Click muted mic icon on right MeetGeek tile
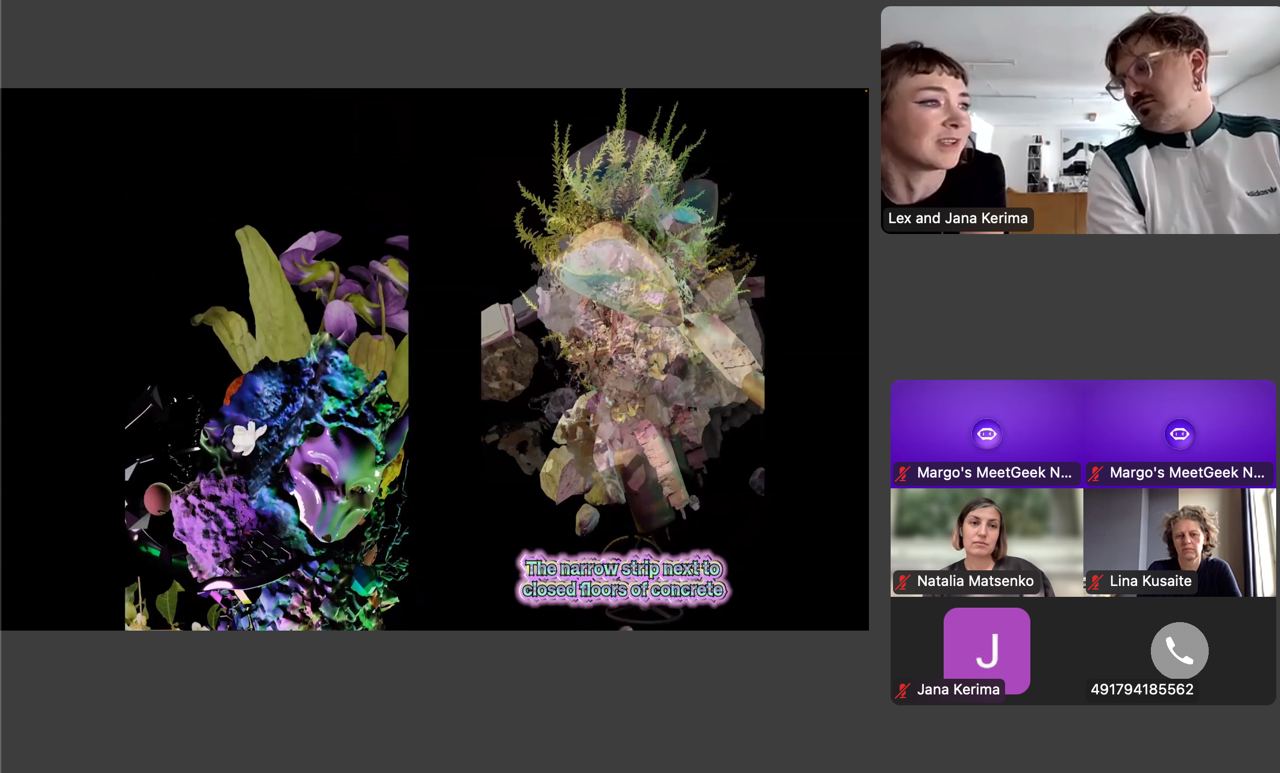This screenshot has height=773, width=1280. (x=1097, y=473)
